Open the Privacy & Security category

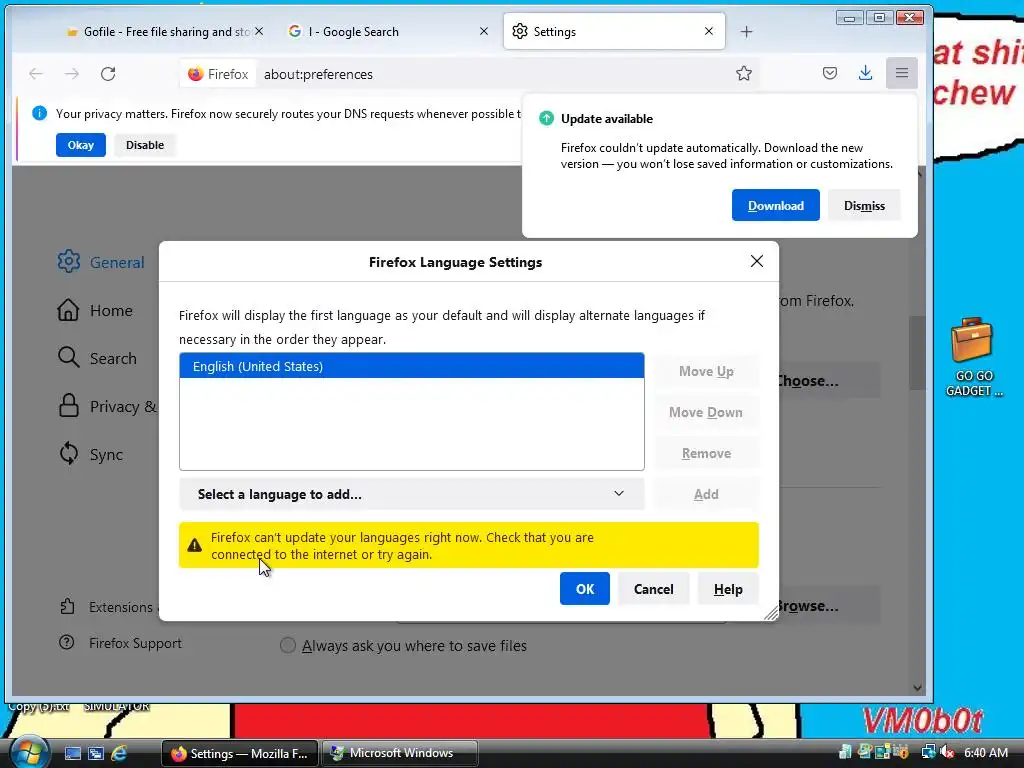click(x=108, y=406)
